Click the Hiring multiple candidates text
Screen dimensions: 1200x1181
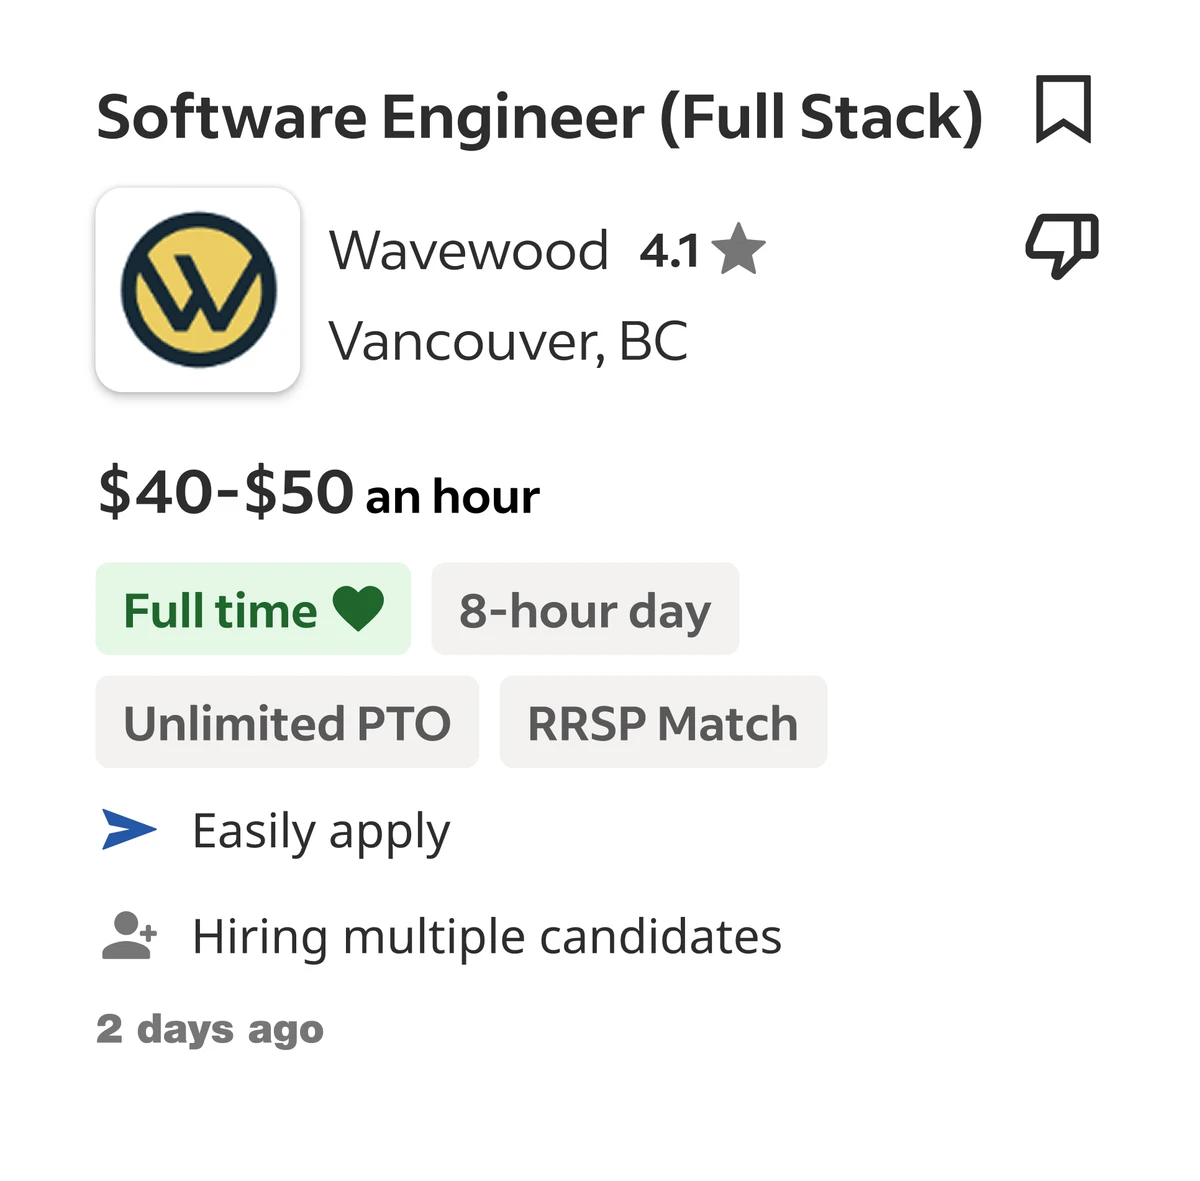487,939
